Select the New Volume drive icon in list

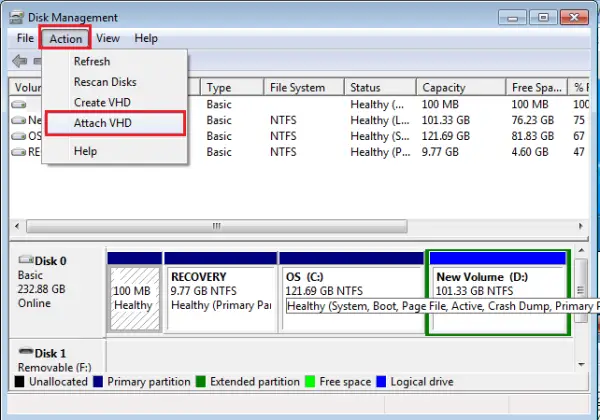click(18, 120)
